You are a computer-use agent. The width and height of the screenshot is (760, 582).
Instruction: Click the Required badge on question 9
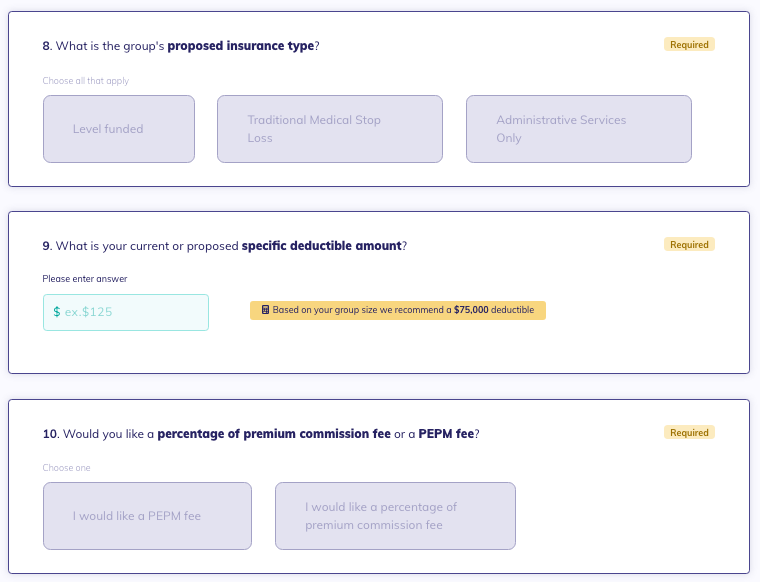click(x=689, y=245)
